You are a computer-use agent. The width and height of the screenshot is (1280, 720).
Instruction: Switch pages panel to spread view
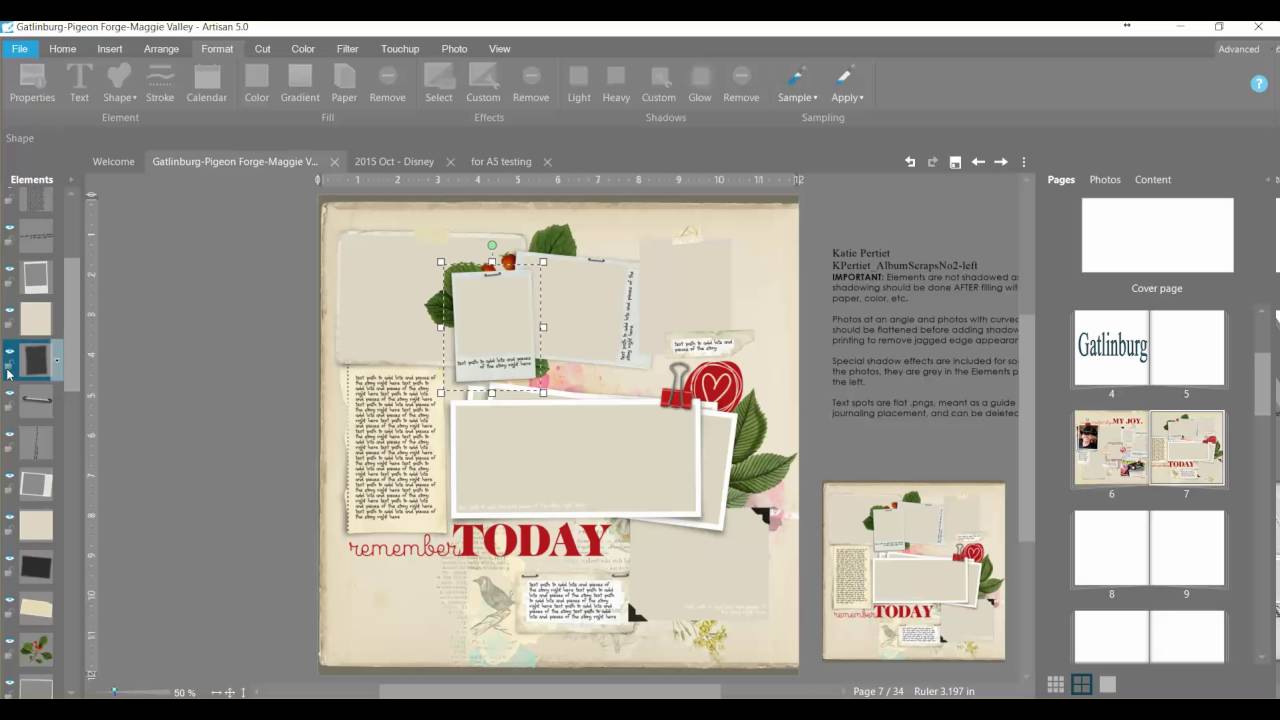tap(1082, 684)
